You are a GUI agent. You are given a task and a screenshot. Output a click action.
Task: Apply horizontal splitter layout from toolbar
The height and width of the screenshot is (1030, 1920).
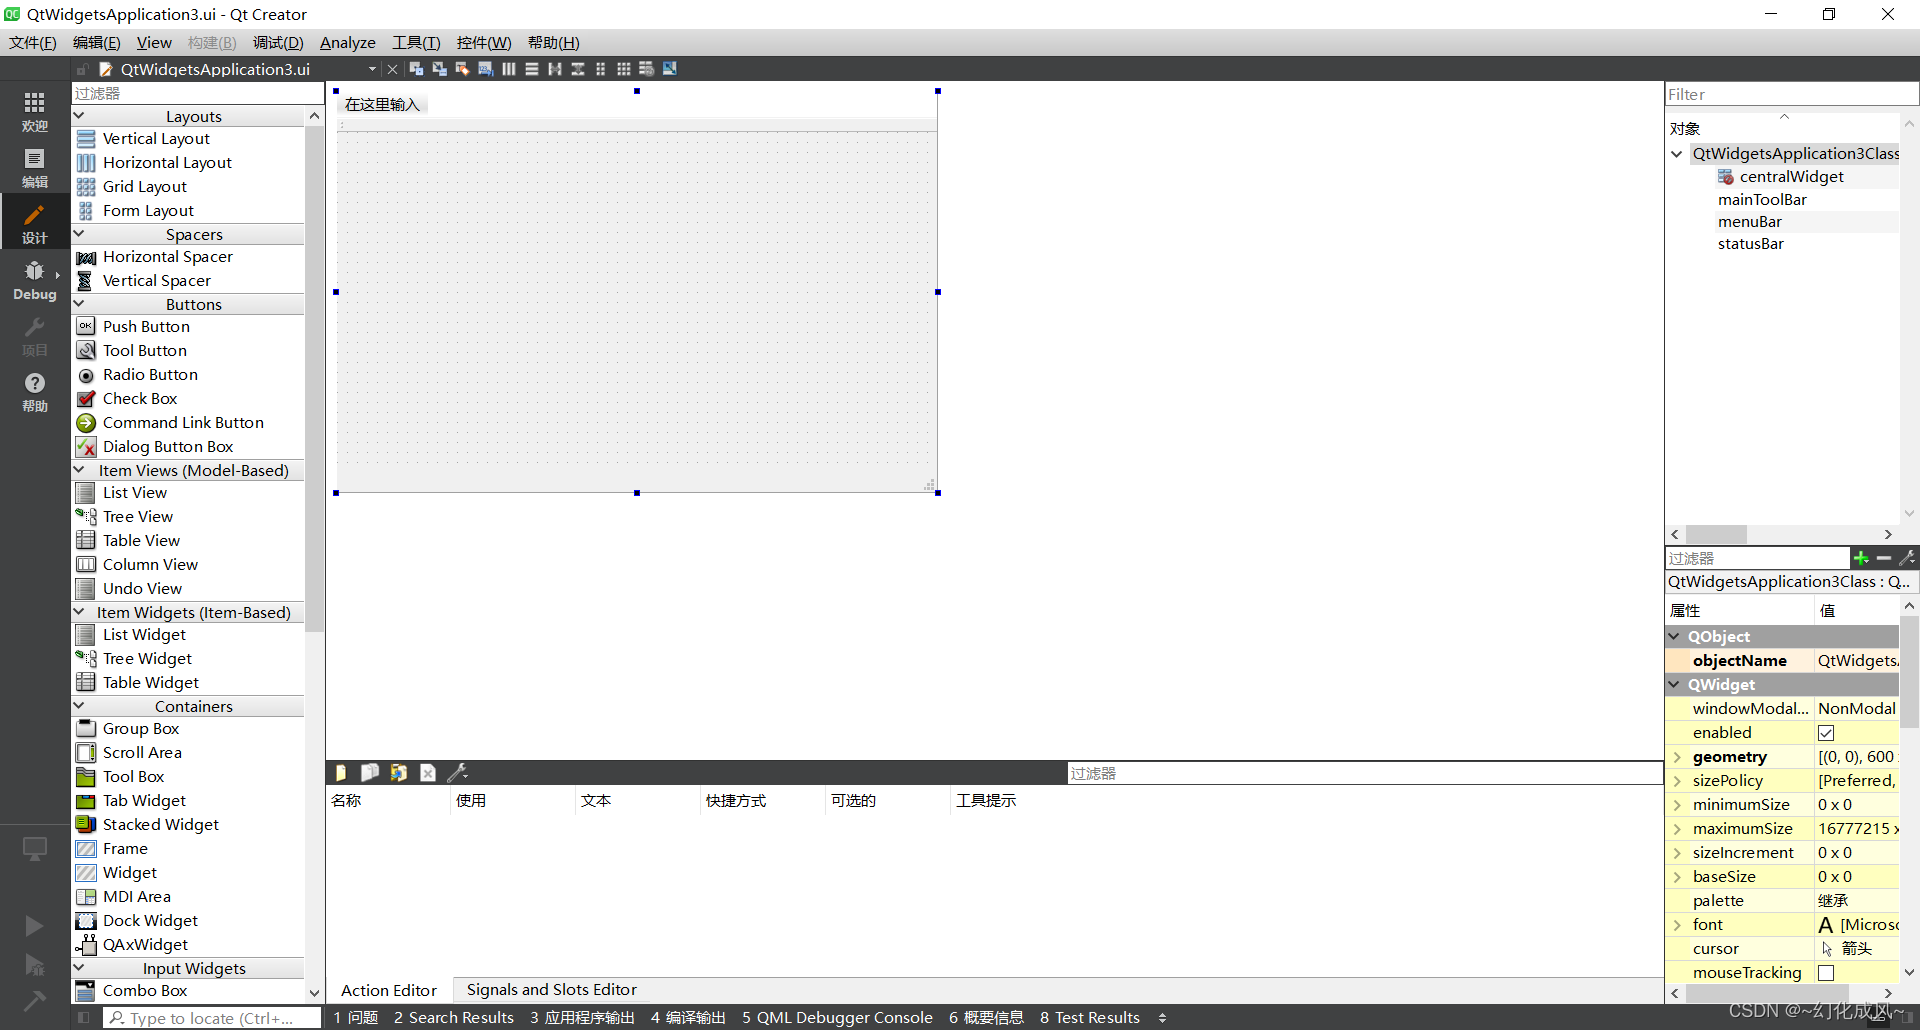(x=555, y=69)
